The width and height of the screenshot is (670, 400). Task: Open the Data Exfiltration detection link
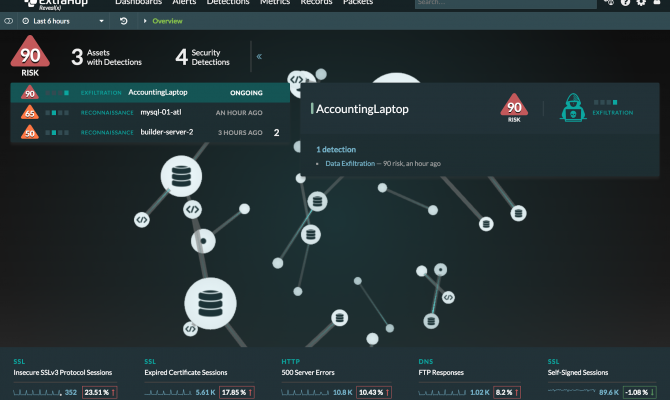point(350,163)
